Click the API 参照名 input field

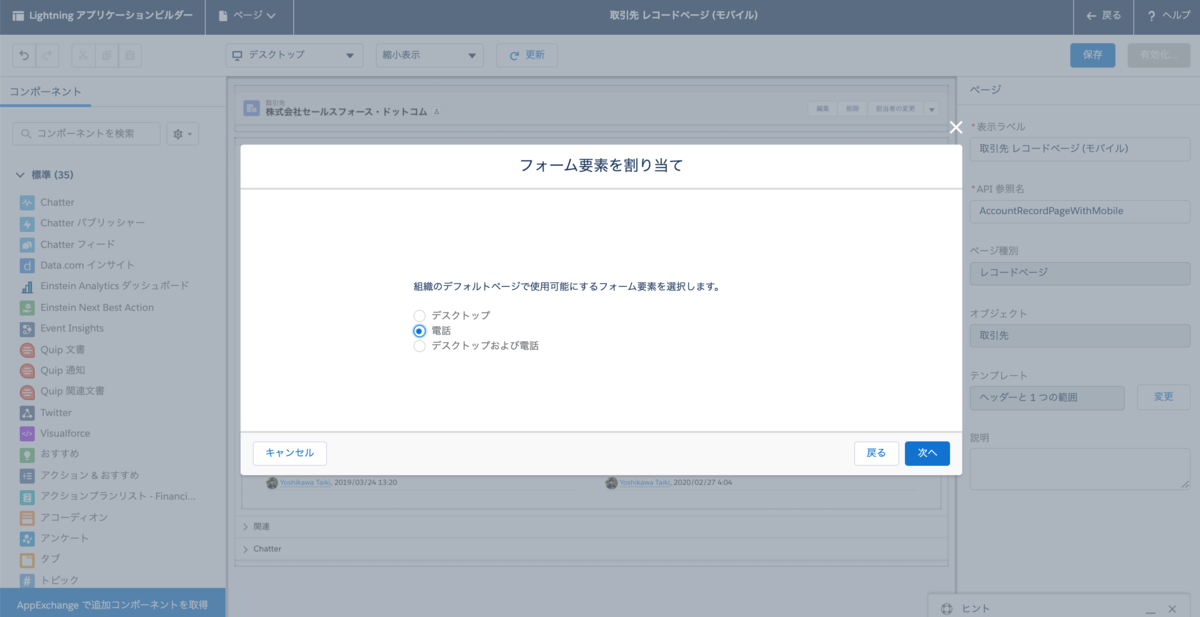[x=1080, y=211]
